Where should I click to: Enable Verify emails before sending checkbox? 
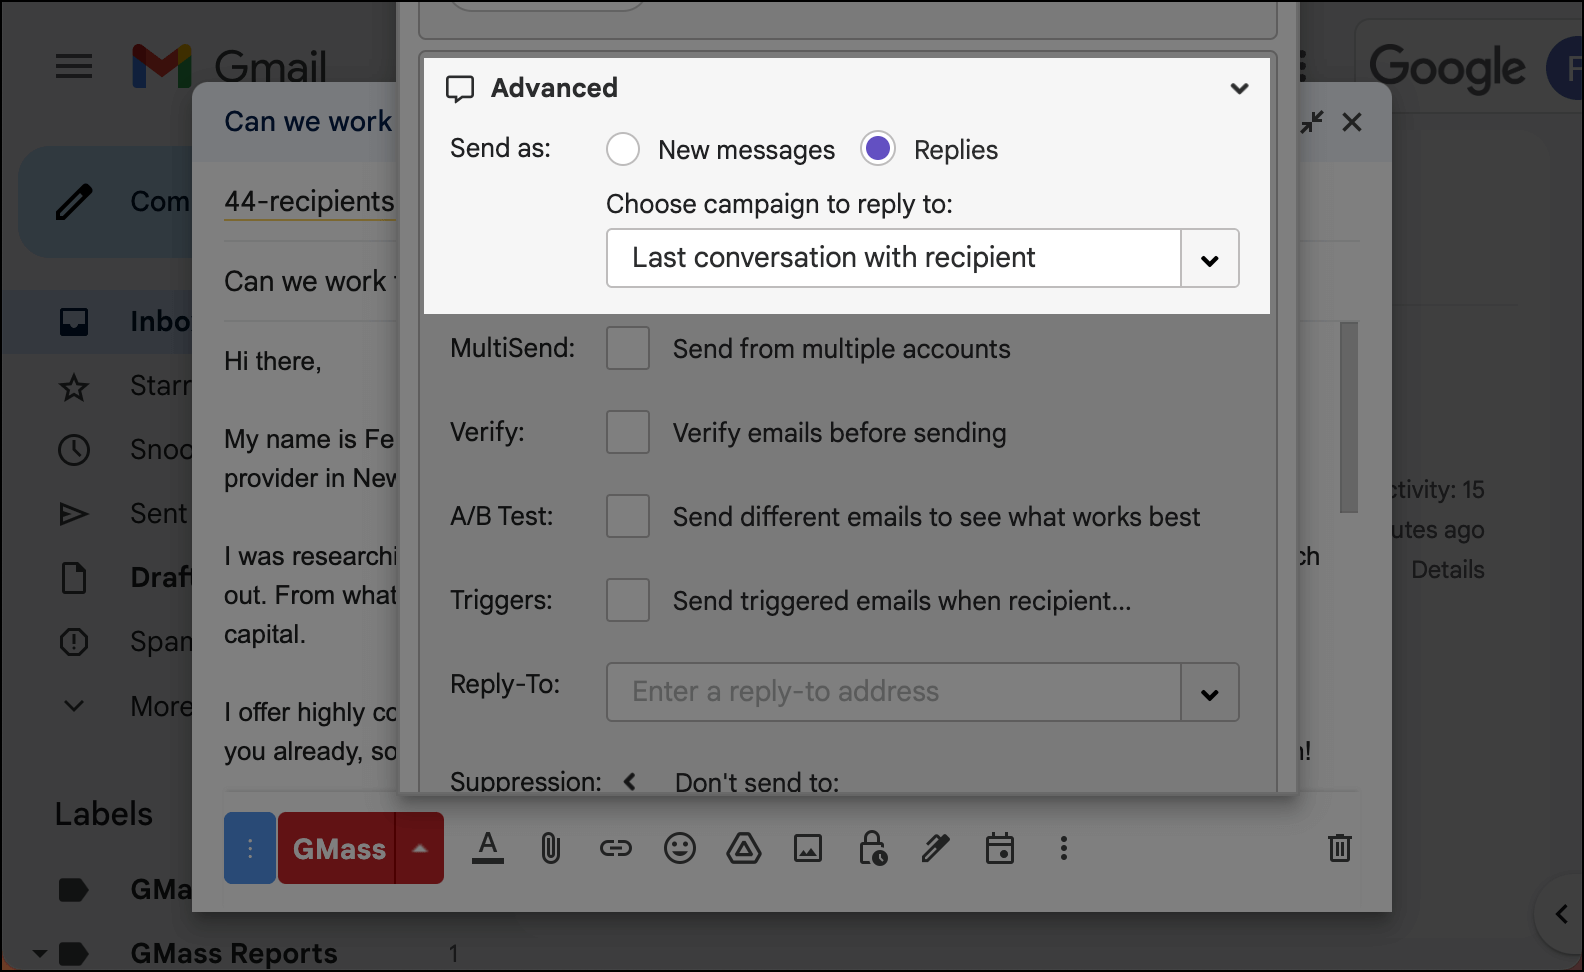coord(628,432)
